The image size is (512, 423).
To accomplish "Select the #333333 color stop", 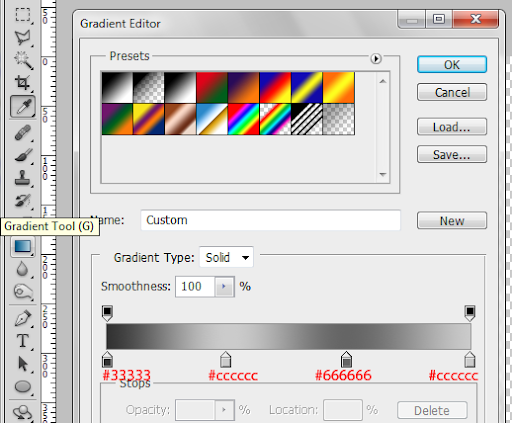I will (x=107, y=359).
